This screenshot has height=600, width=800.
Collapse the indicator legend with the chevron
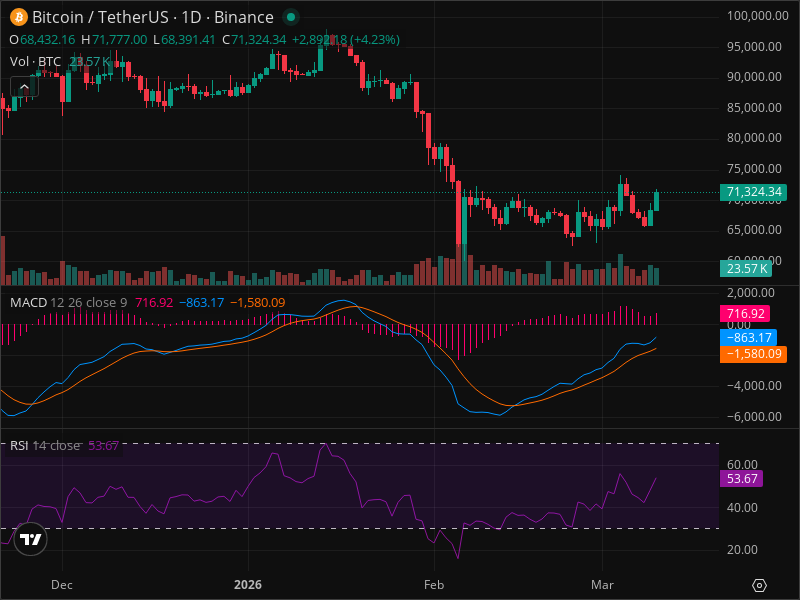pyautogui.click(x=24, y=87)
